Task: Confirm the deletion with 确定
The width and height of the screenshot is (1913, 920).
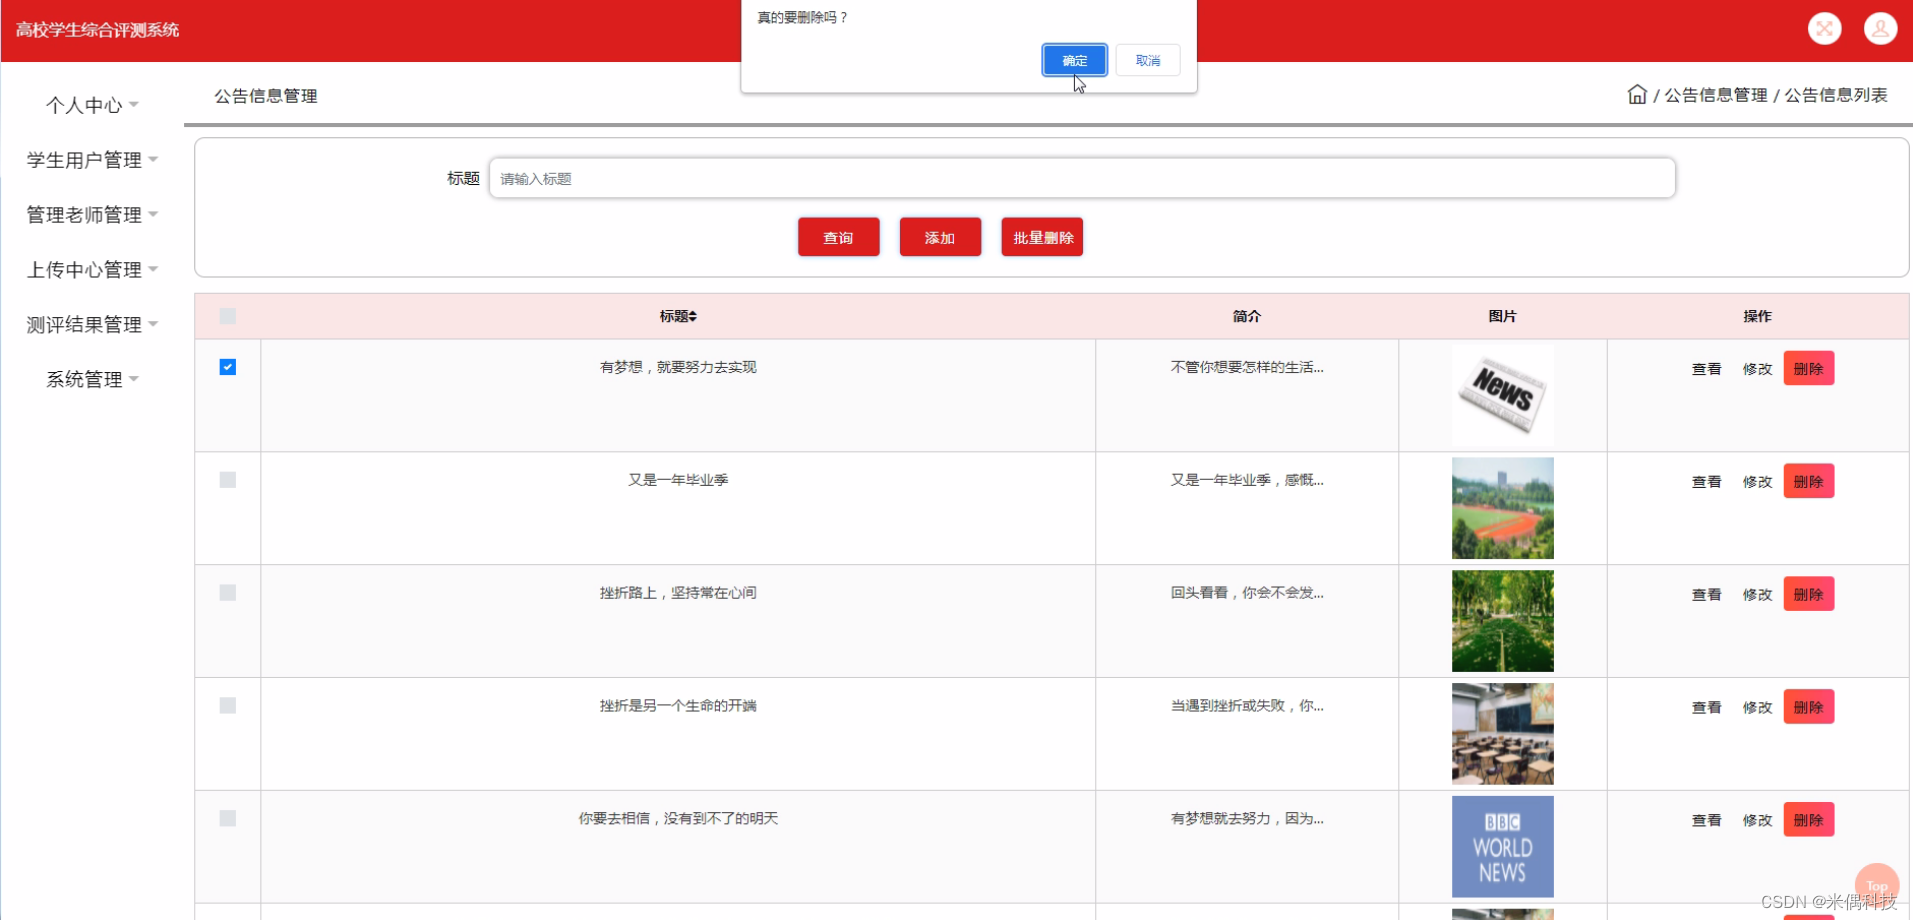Action: point(1074,60)
